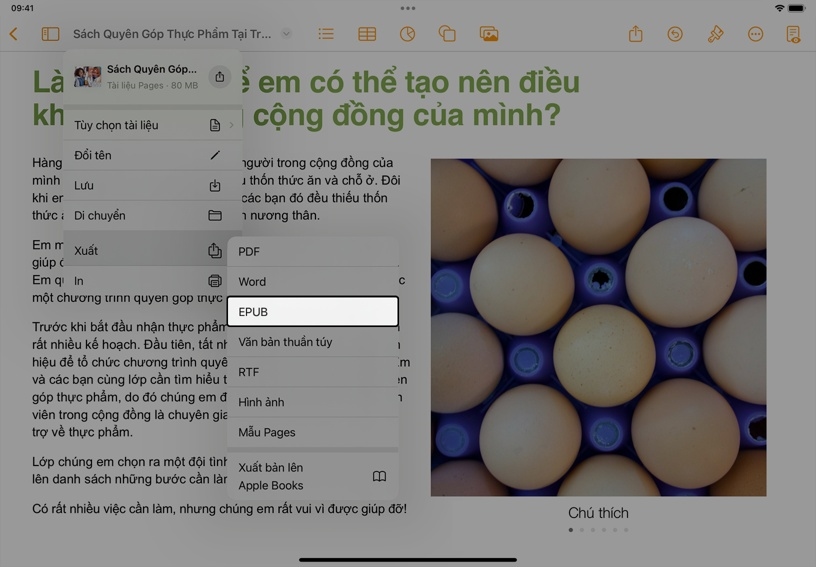The height and width of the screenshot is (567, 816).
Task: Tap Xuất bản lên Apple Books
Action: tap(312, 476)
